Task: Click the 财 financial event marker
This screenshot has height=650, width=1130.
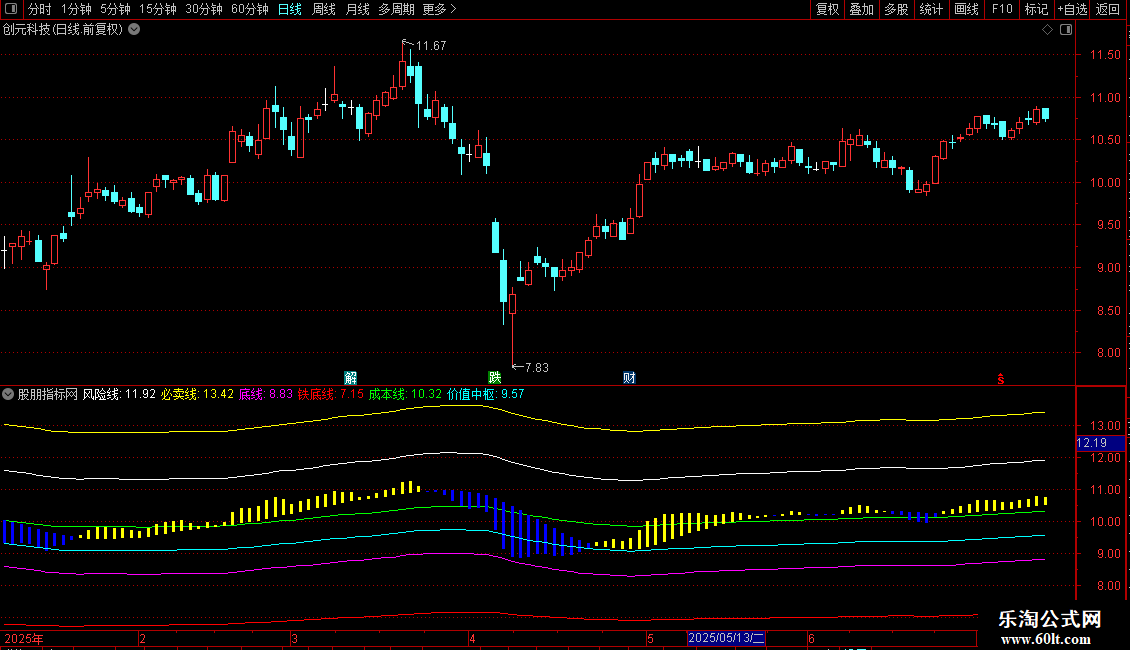Action: tap(629, 378)
